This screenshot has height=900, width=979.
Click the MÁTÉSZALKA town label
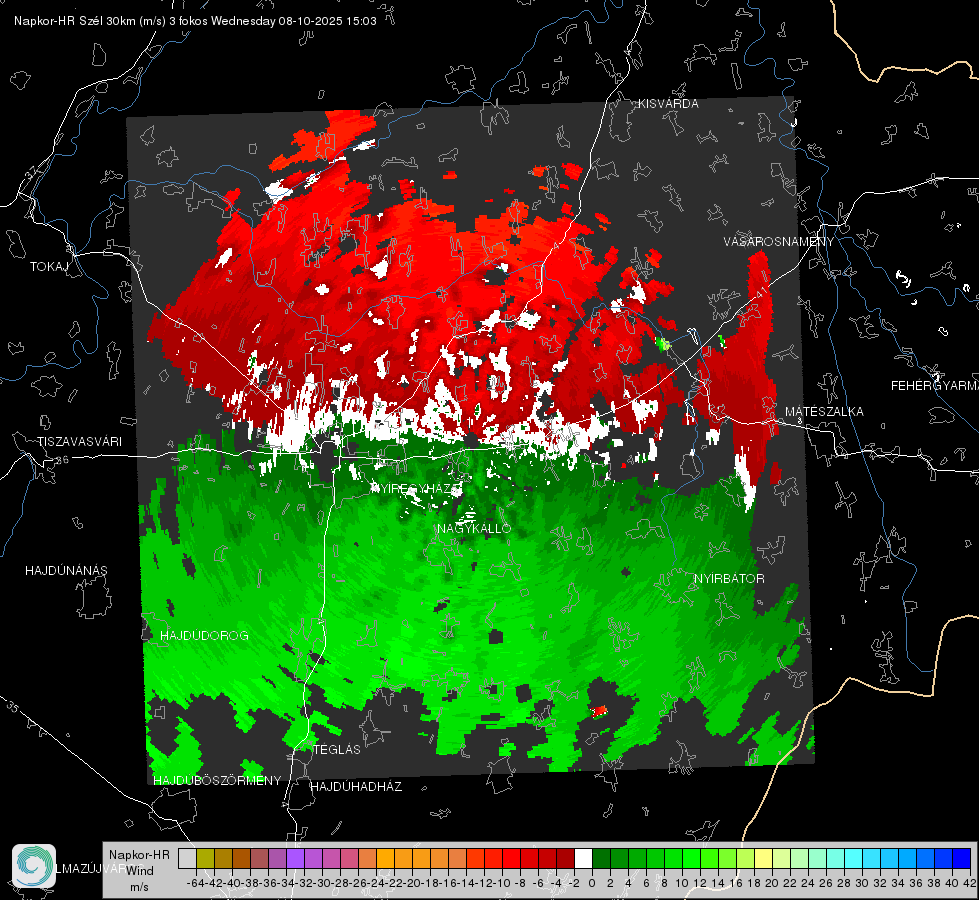pyautogui.click(x=824, y=412)
